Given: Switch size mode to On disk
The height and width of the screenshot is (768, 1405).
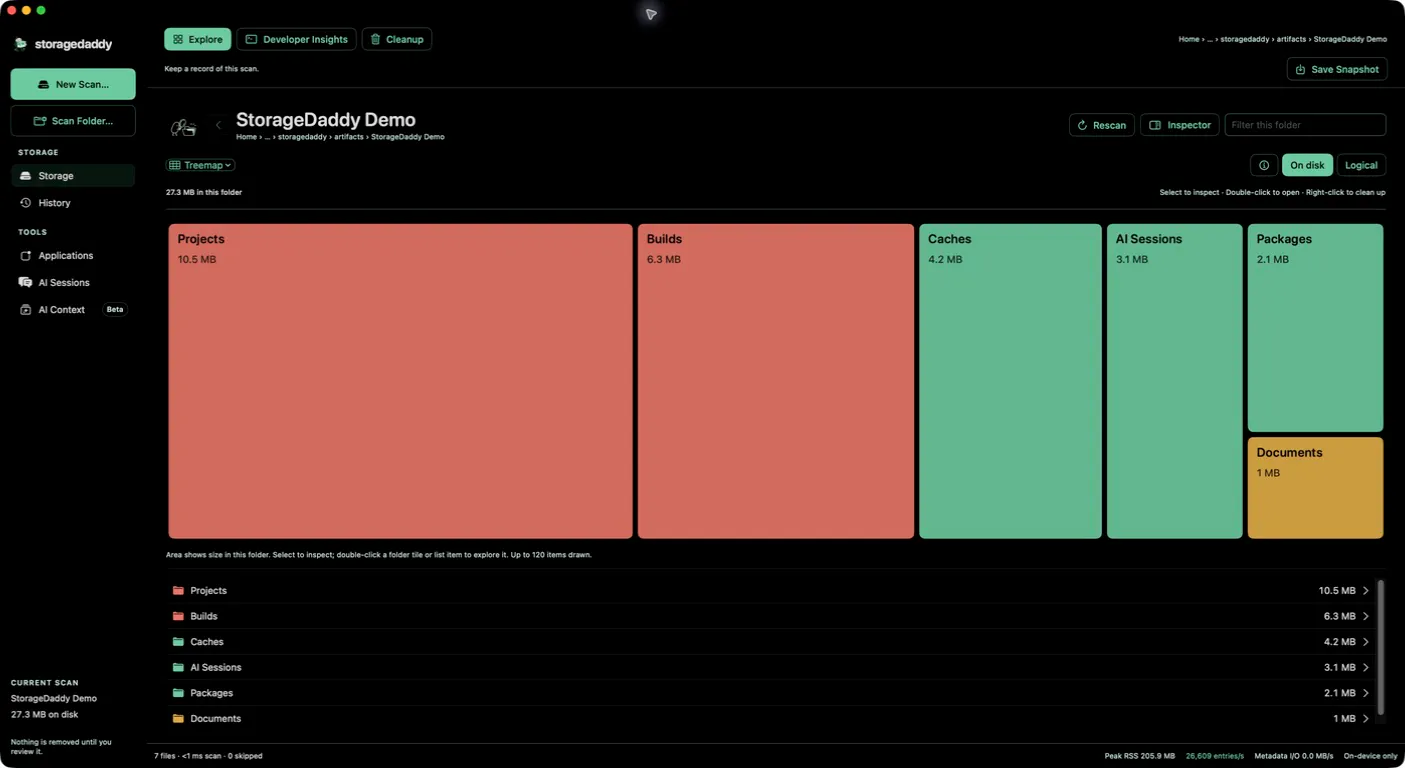Looking at the screenshot, I should (x=1307, y=165).
